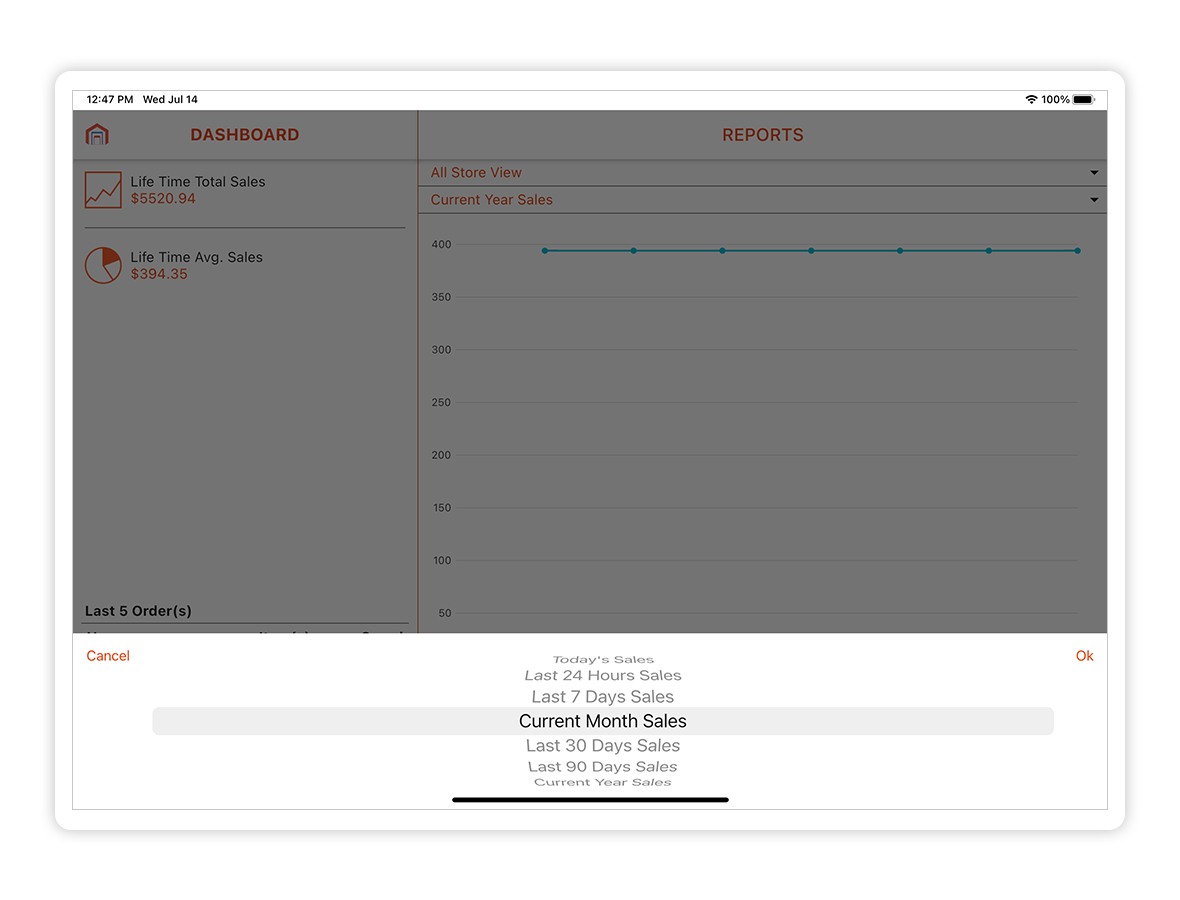Click the Life Time Total Sales label
The image size is (1180, 900).
198,181
